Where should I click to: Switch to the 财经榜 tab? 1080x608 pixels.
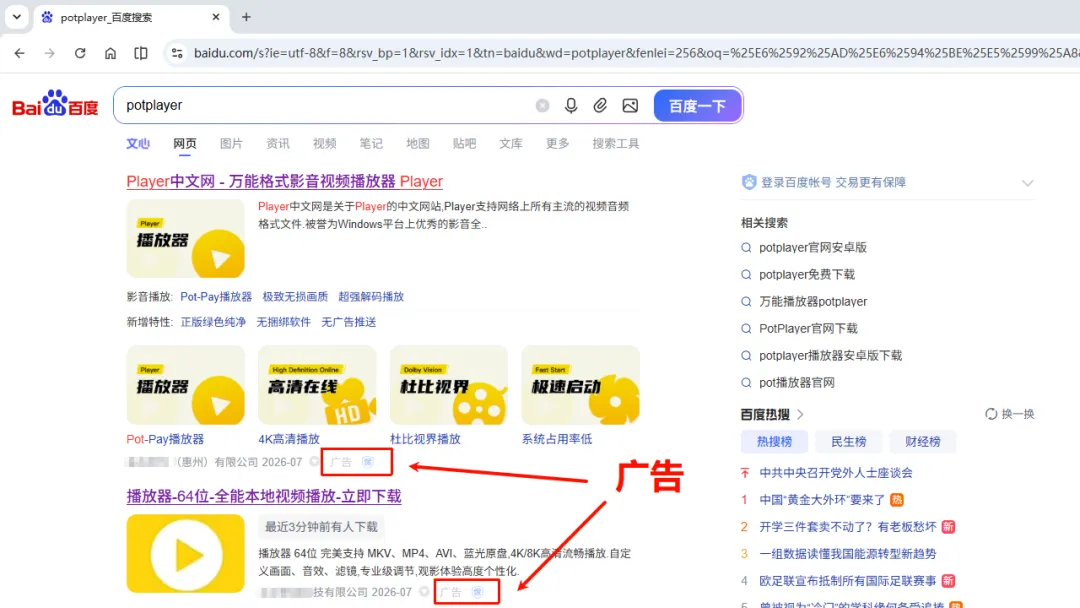click(x=923, y=441)
